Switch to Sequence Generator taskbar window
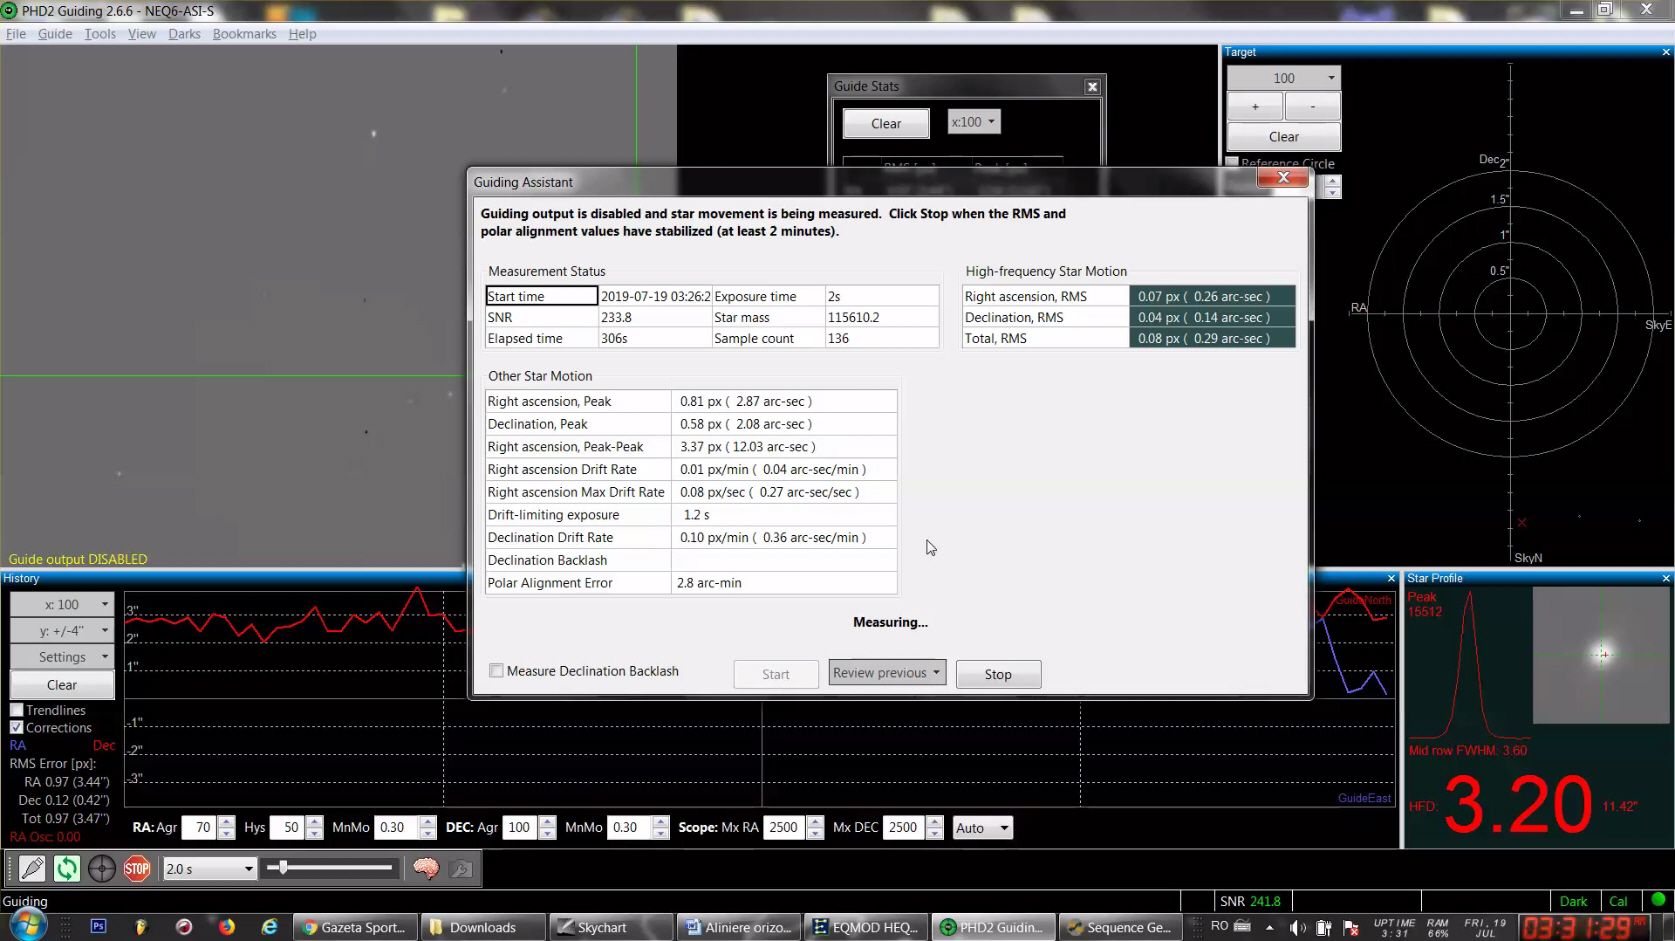This screenshot has height=941, width=1675. click(1119, 927)
